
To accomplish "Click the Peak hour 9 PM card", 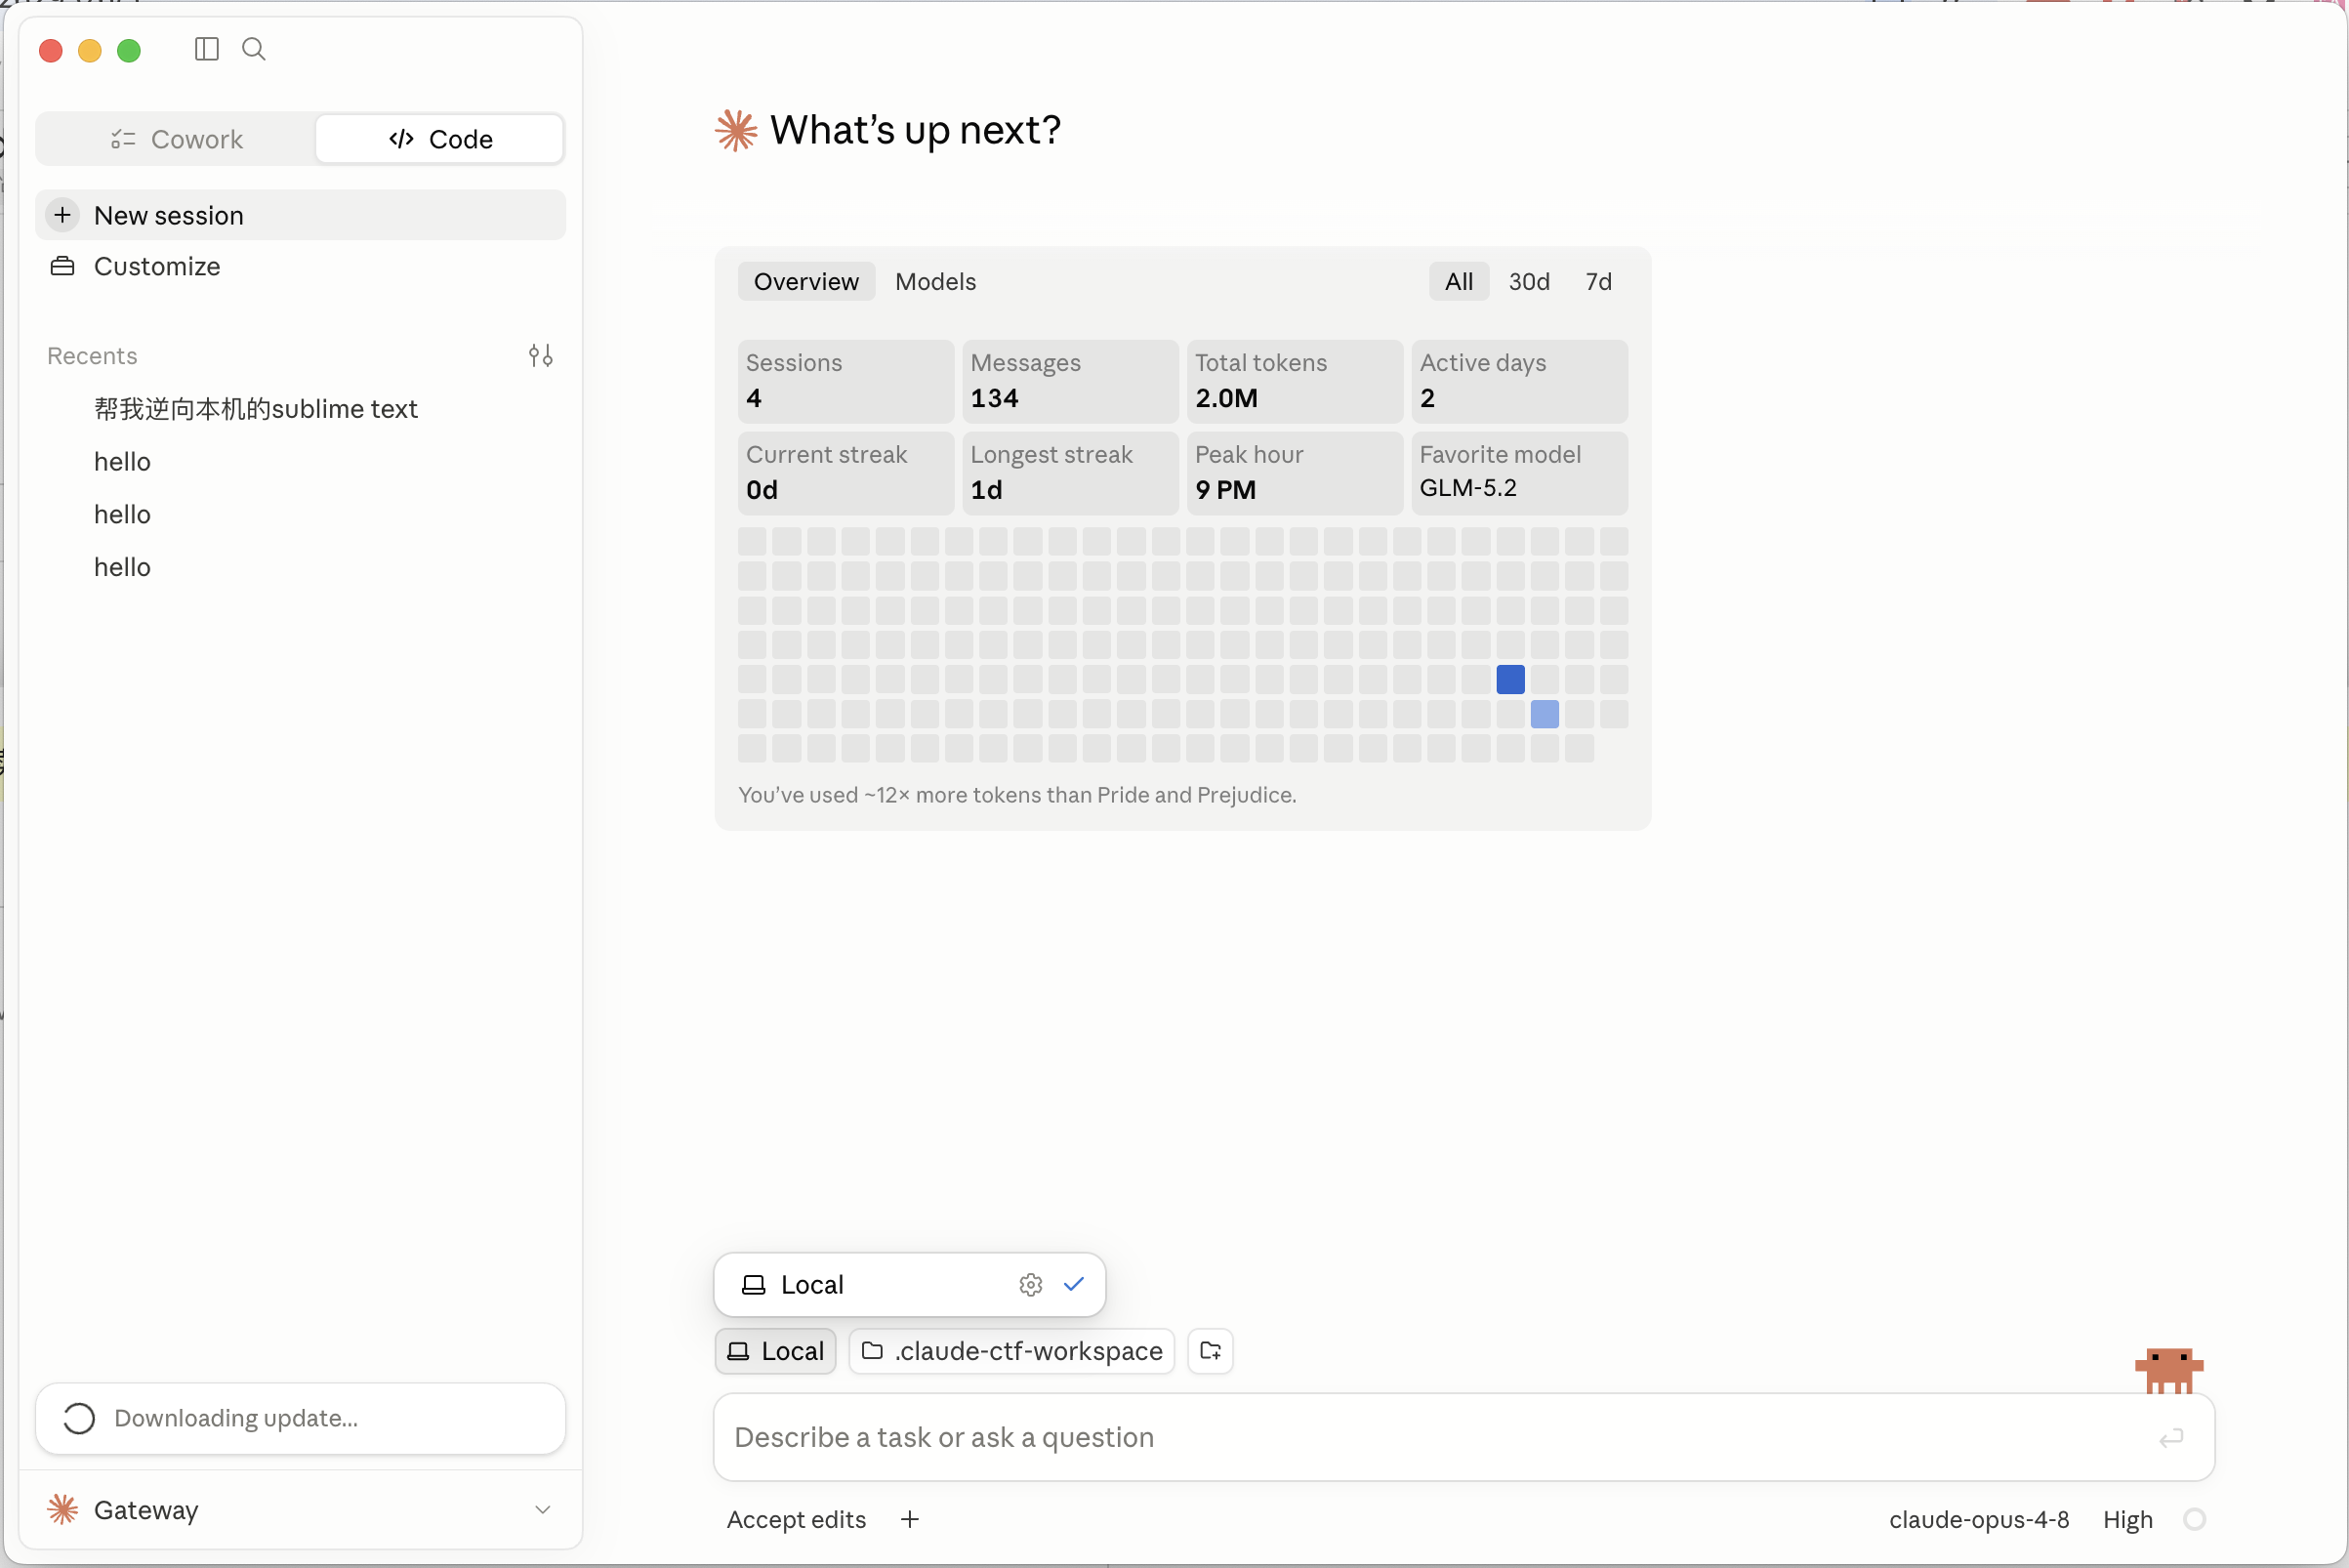I will (x=1295, y=473).
